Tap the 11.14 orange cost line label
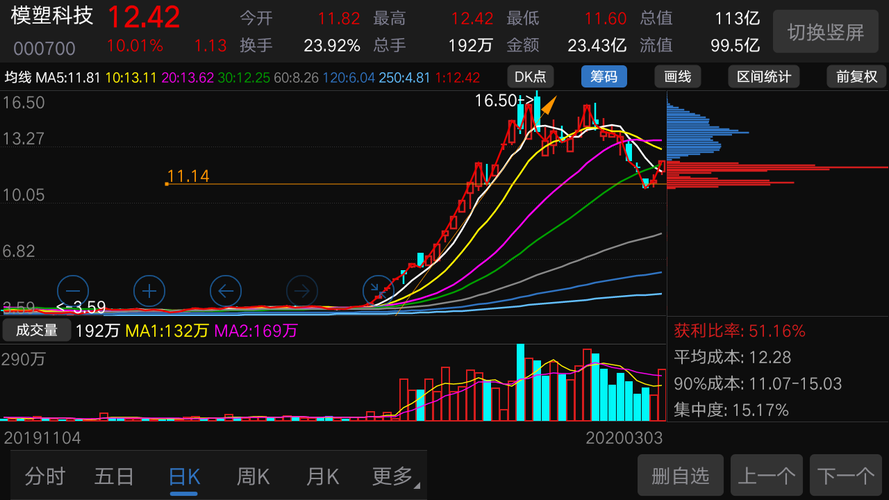This screenshot has height=500, width=889. (188, 176)
